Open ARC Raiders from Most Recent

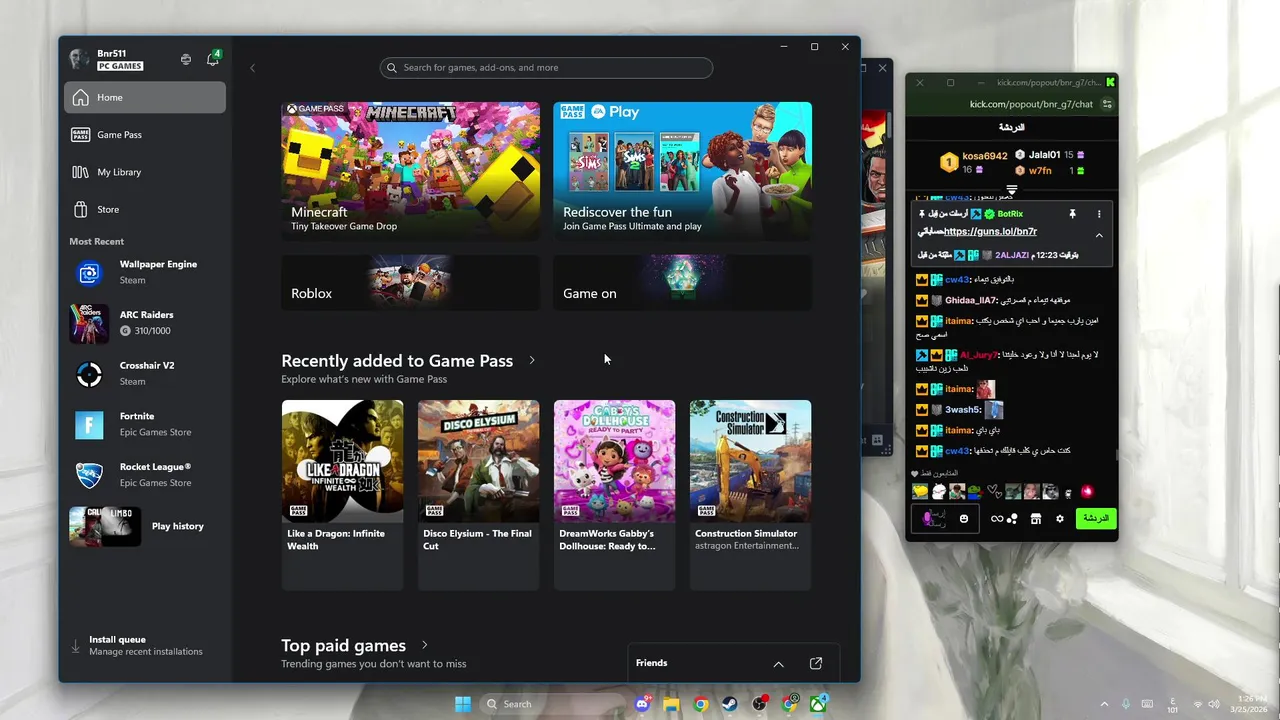click(x=145, y=323)
